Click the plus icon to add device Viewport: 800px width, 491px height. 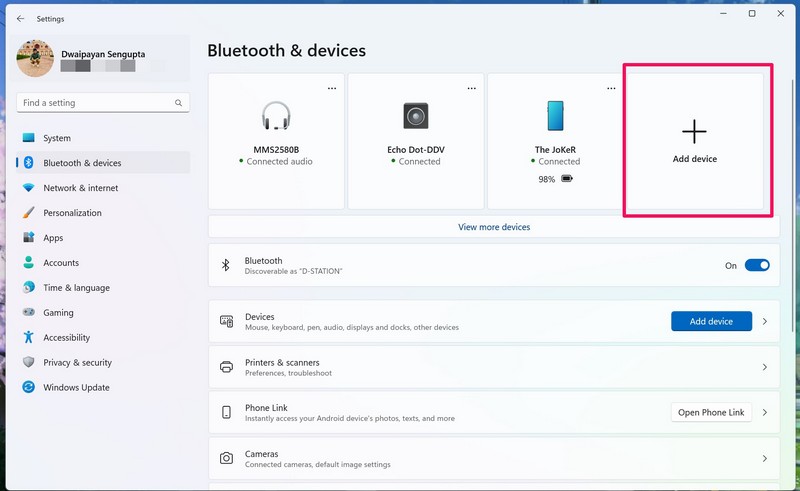[x=694, y=132]
